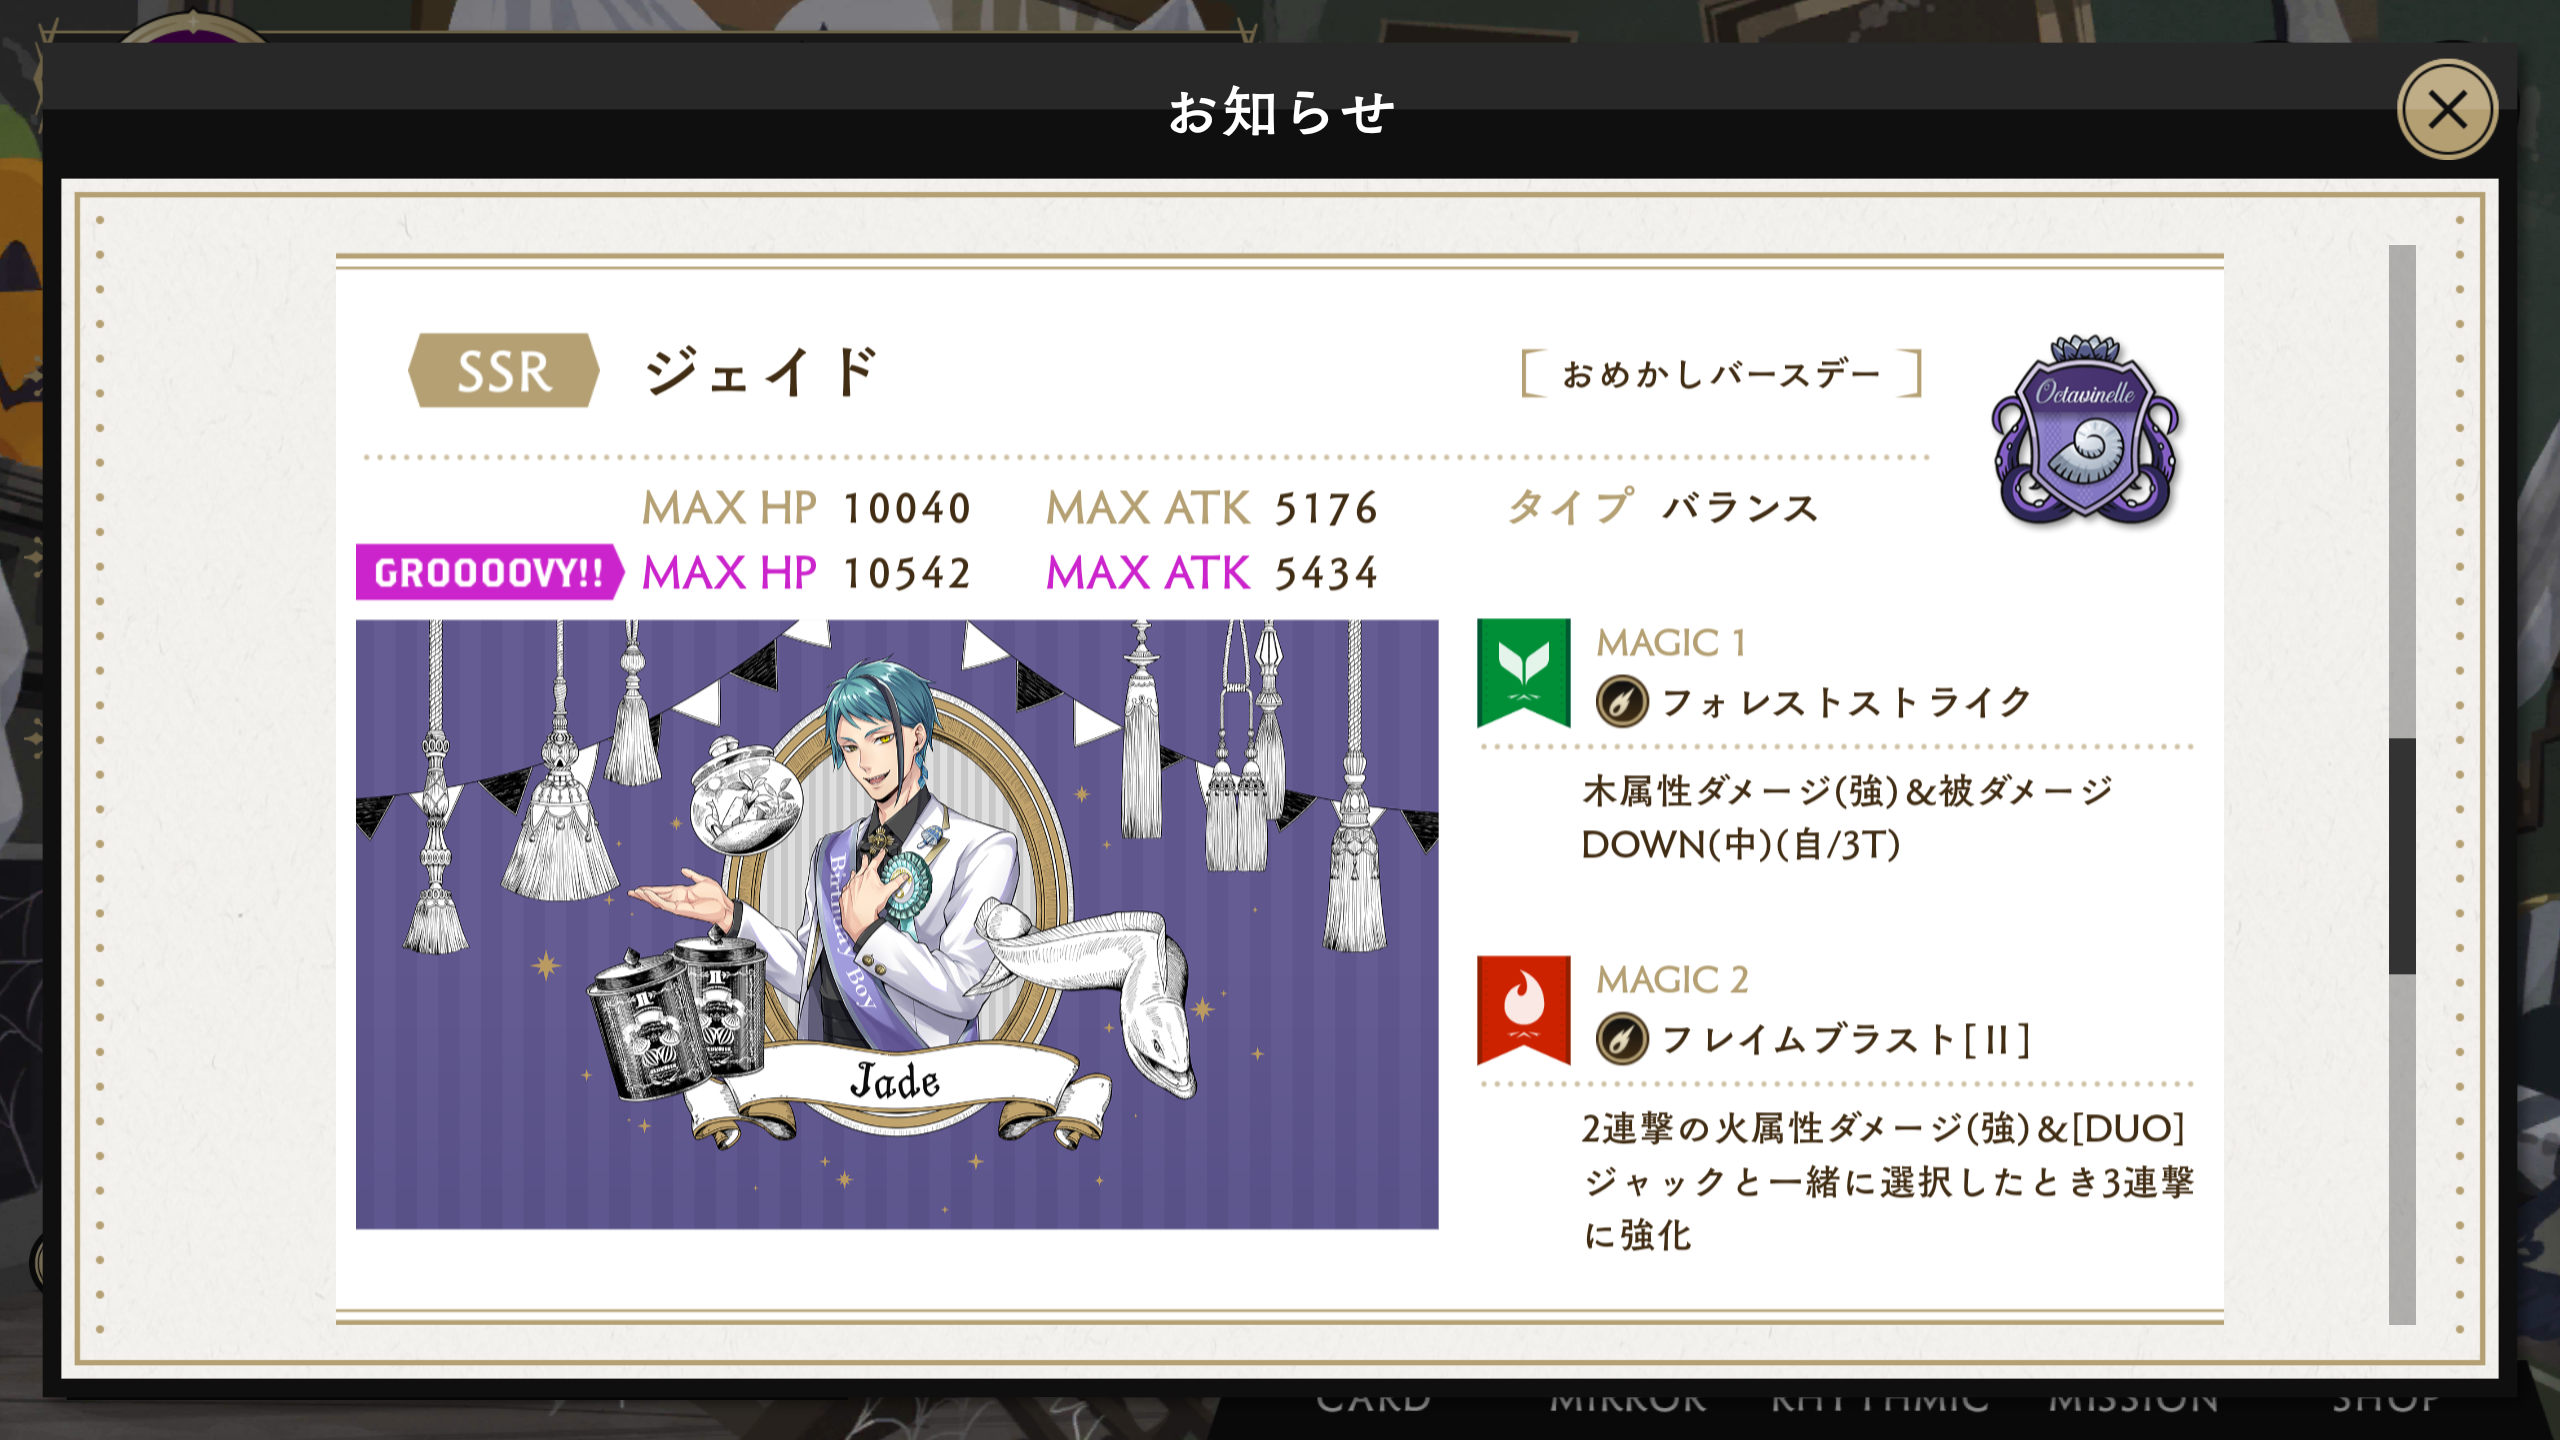Open the CARD menu at bottom
2560x1440 pixels.
pos(1373,1401)
